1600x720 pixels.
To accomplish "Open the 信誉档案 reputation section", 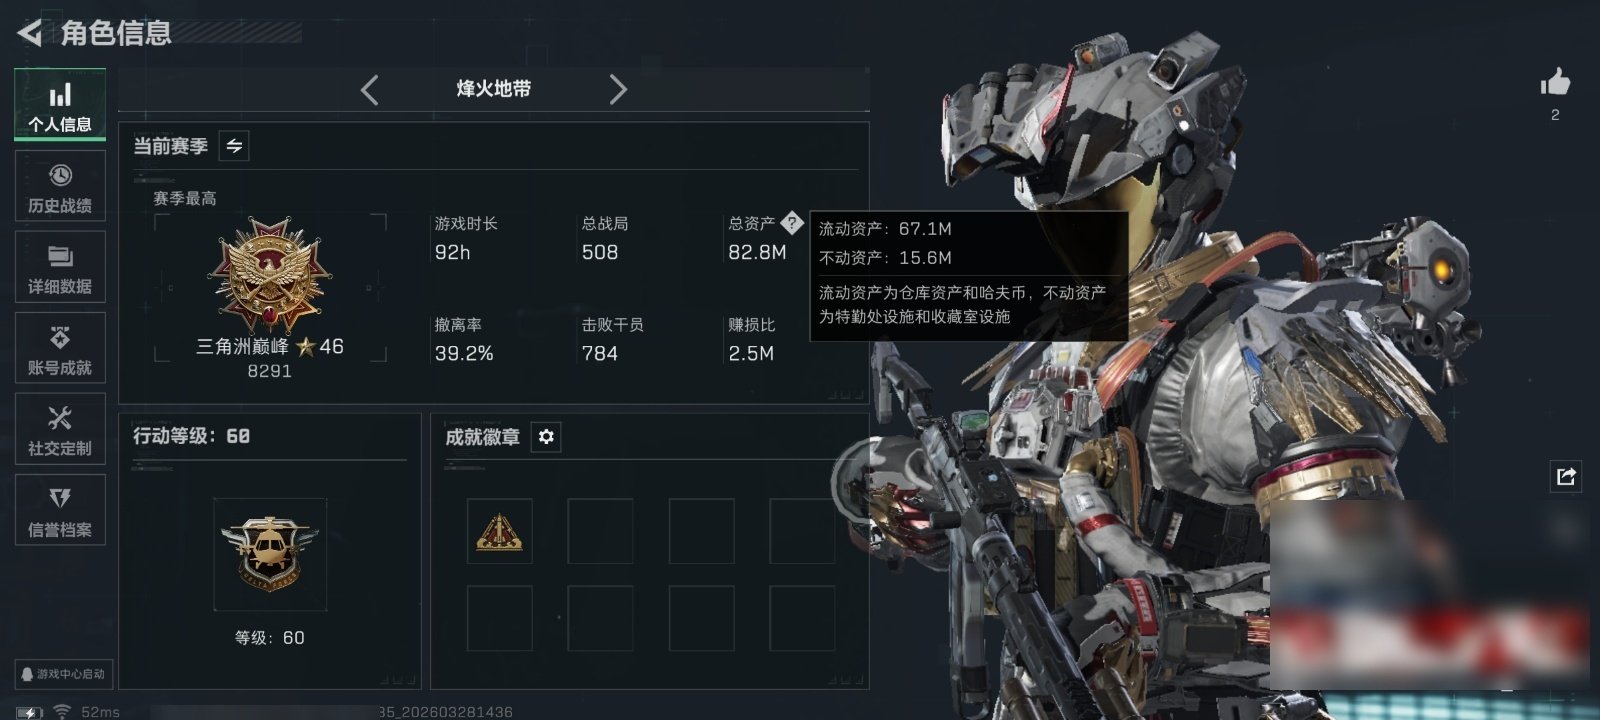I will point(60,510).
